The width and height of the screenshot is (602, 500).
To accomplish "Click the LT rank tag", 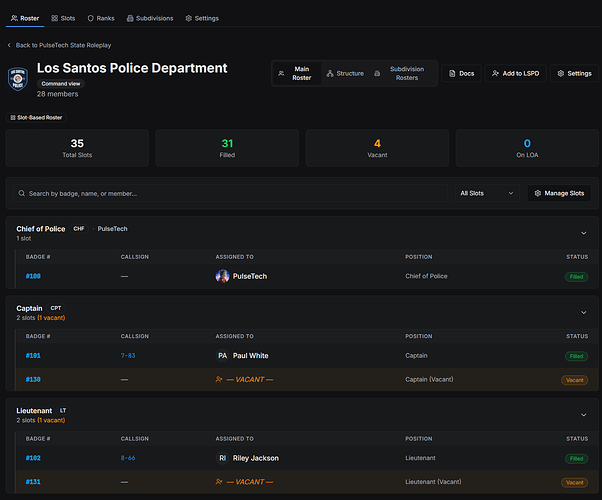I will (x=63, y=411).
